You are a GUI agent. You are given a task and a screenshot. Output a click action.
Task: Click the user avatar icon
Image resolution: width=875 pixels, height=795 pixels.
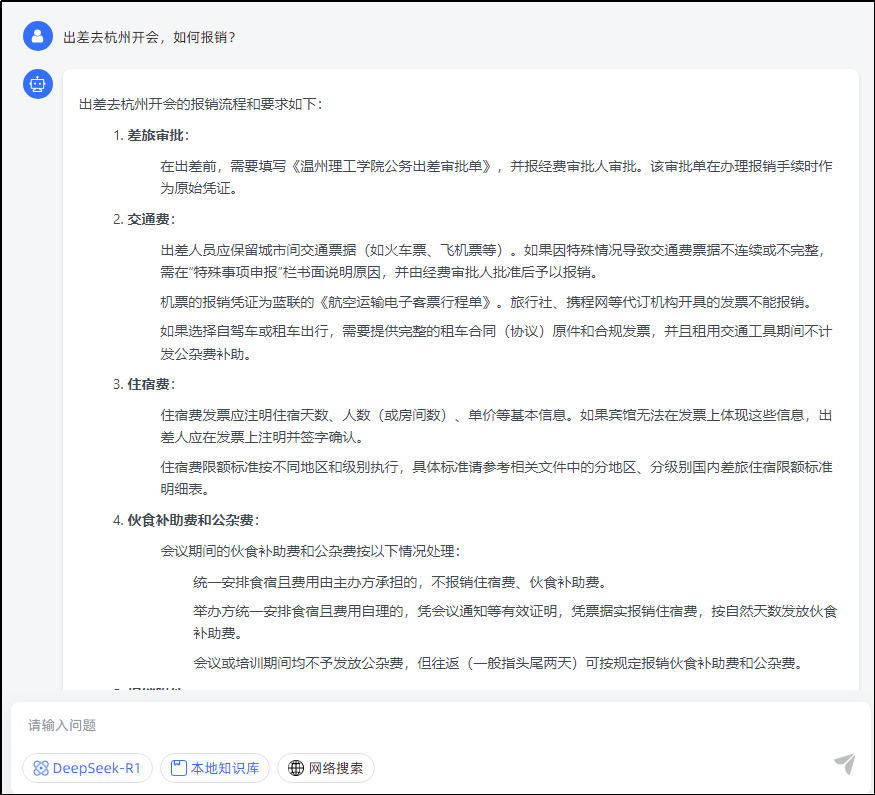pos(37,36)
